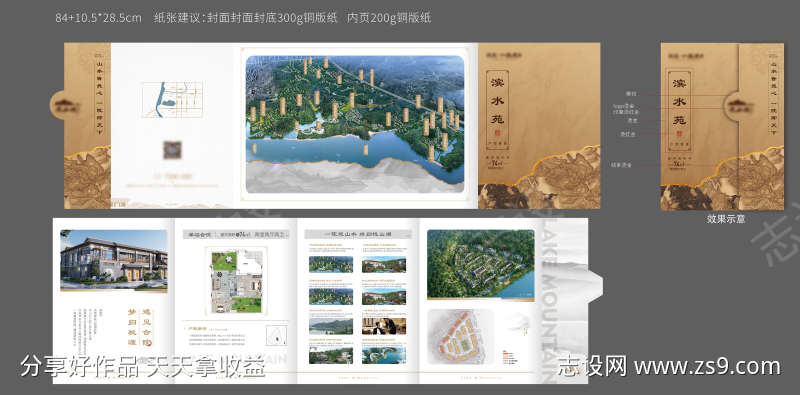Select the small location map with blue river

click(x=172, y=100)
